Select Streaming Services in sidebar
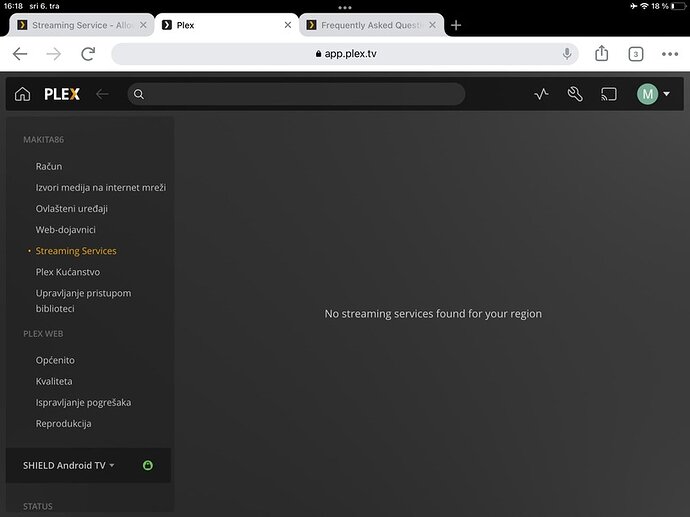This screenshot has width=690, height=517. click(x=76, y=251)
